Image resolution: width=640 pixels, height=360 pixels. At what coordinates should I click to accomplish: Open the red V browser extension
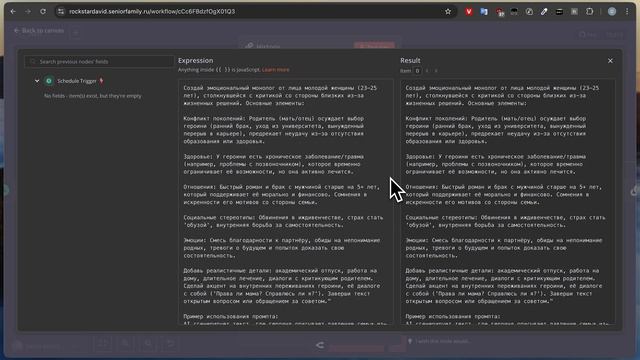pyautogui.click(x=469, y=12)
